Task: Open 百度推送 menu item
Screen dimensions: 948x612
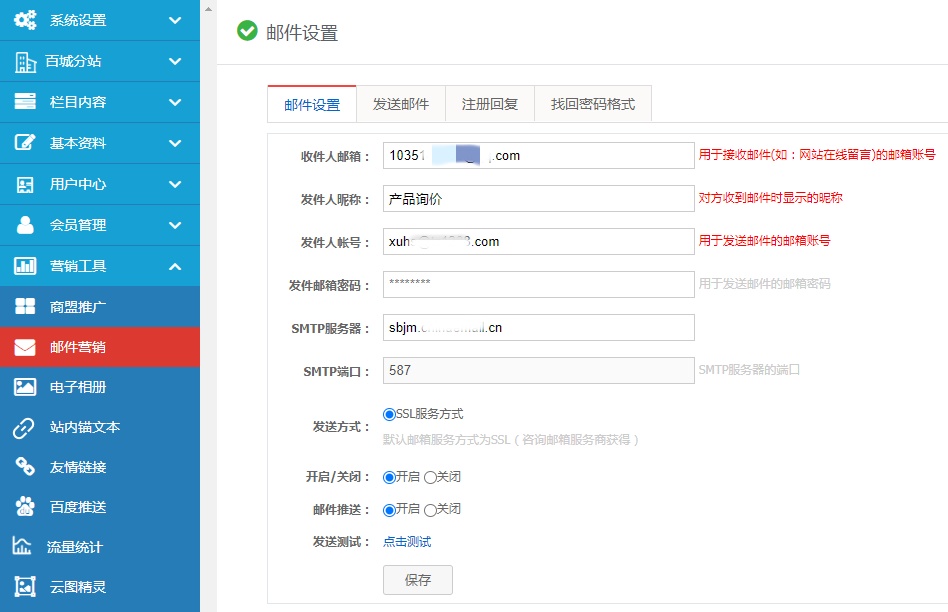Action: (100, 507)
